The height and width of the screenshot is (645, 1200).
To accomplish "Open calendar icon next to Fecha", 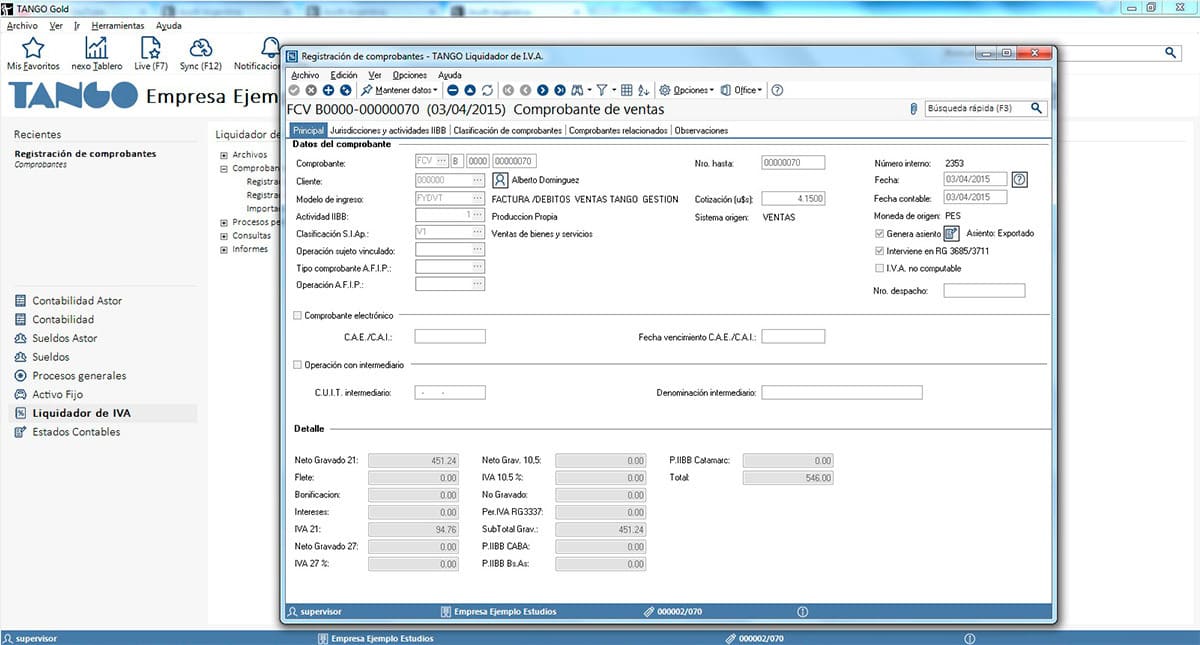I will [1020, 180].
